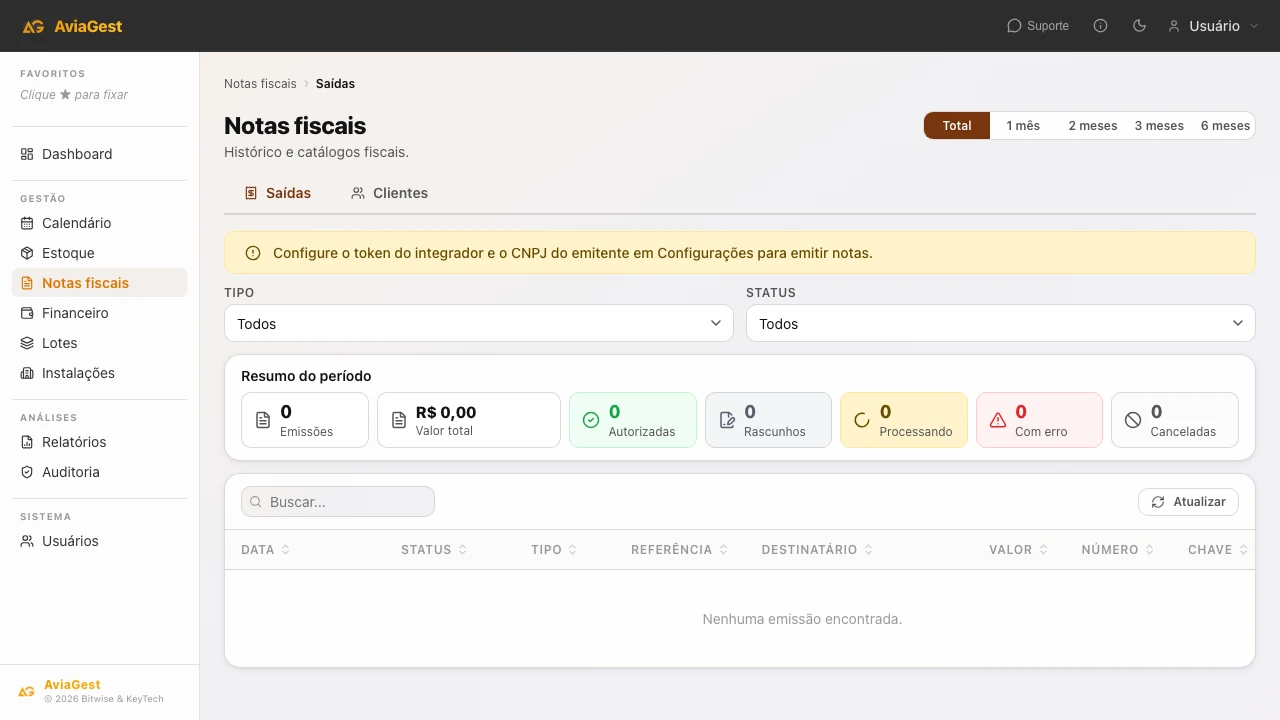Click the Com erro warning icon
This screenshot has width=1280, height=720.
click(x=998, y=420)
